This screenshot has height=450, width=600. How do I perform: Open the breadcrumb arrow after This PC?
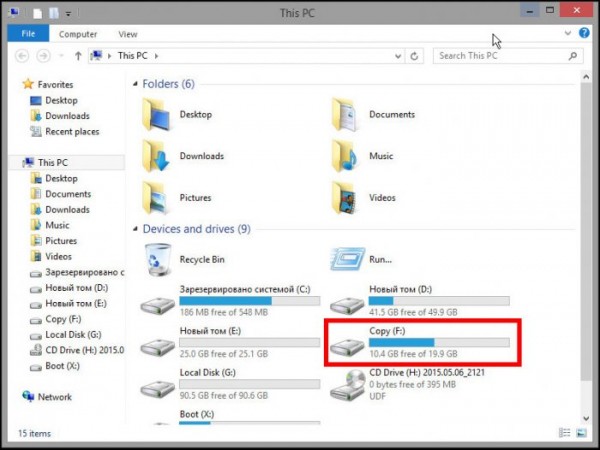point(156,56)
